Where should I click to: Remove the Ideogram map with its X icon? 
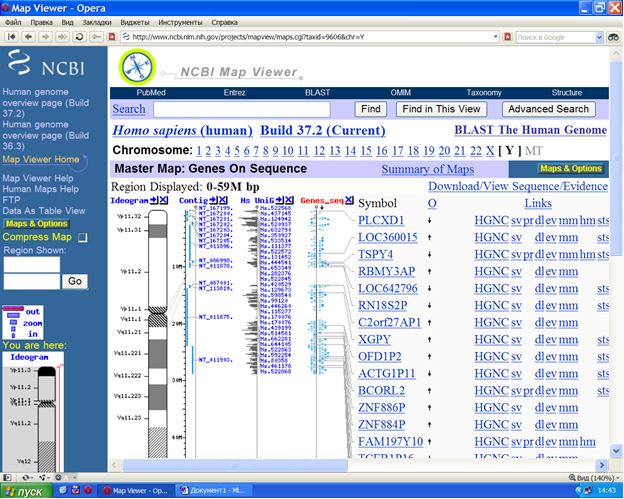click(x=164, y=200)
